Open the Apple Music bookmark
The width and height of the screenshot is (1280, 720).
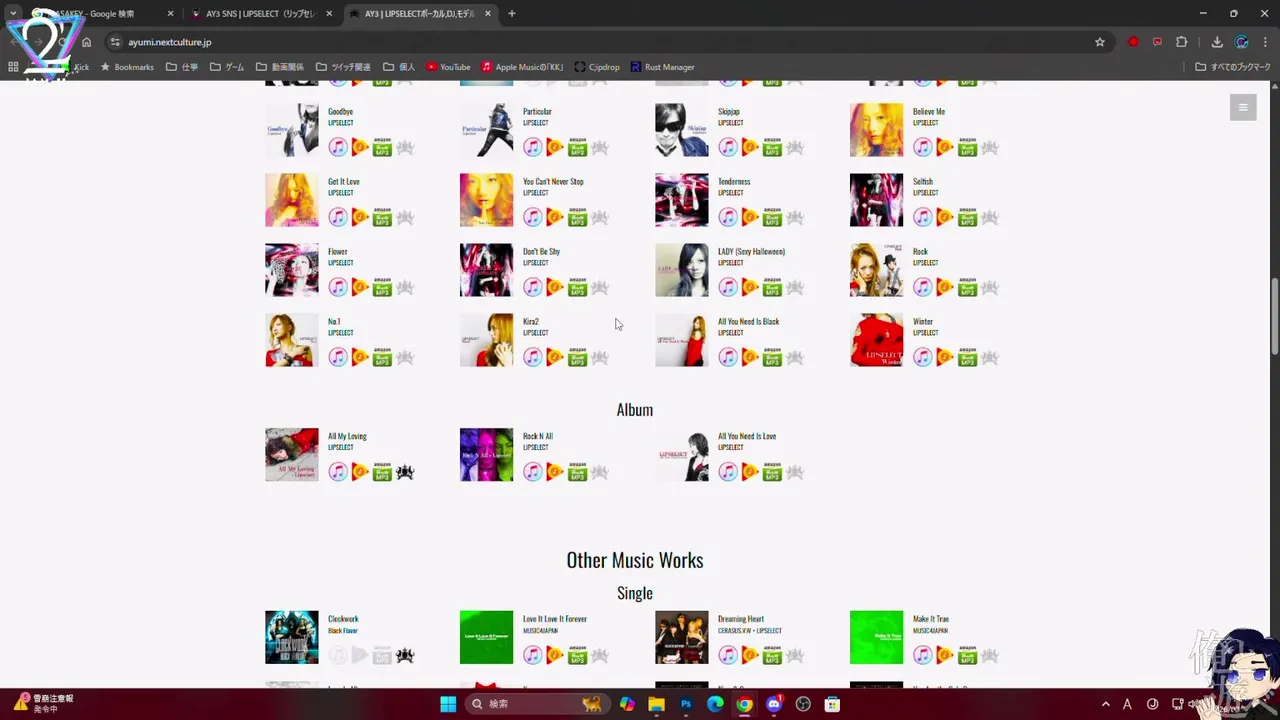point(522,67)
